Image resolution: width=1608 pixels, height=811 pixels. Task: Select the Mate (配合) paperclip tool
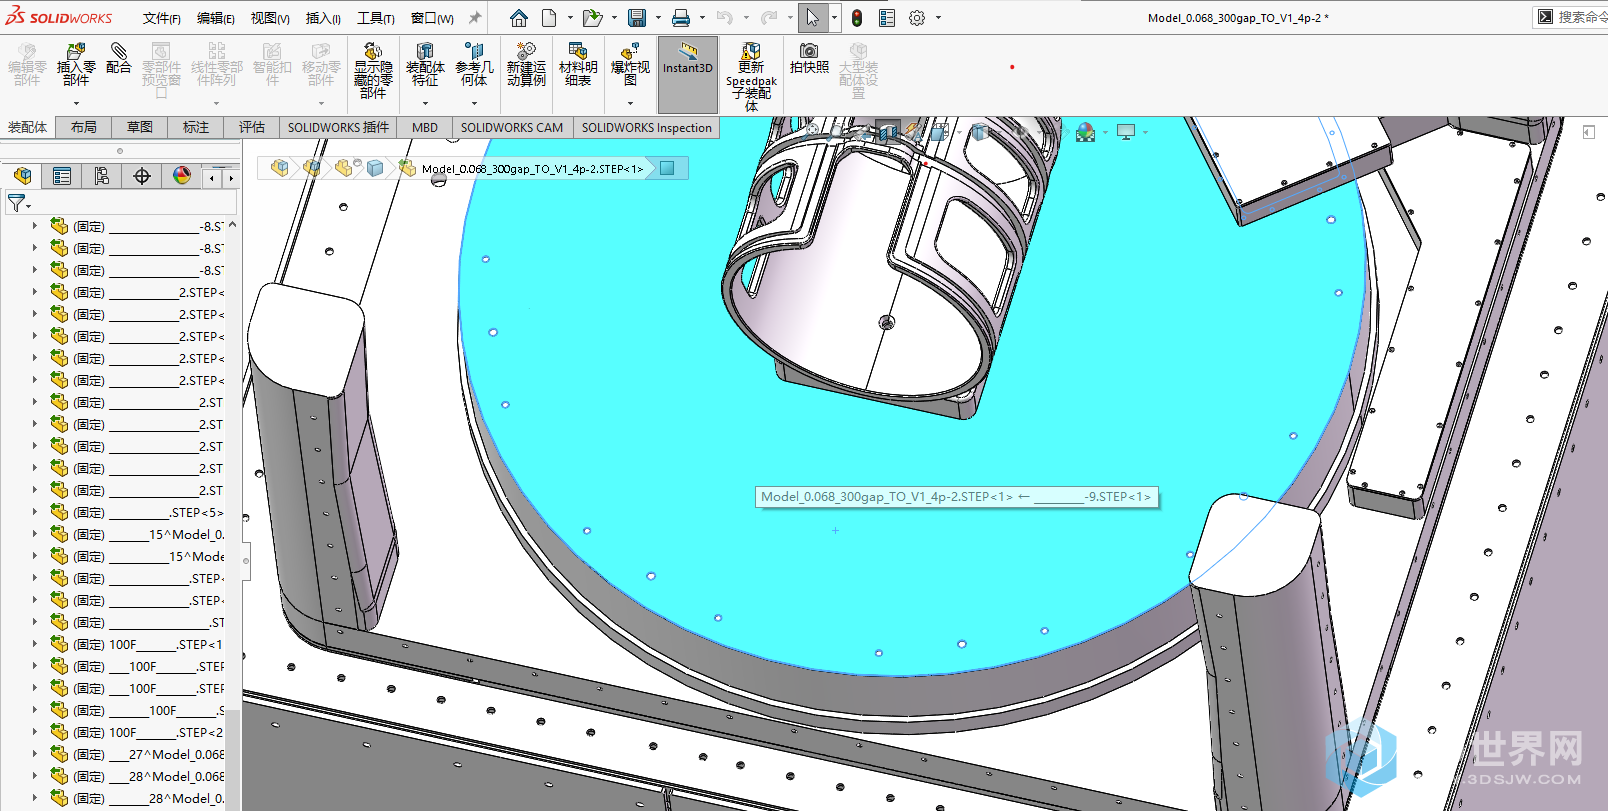coord(118,59)
